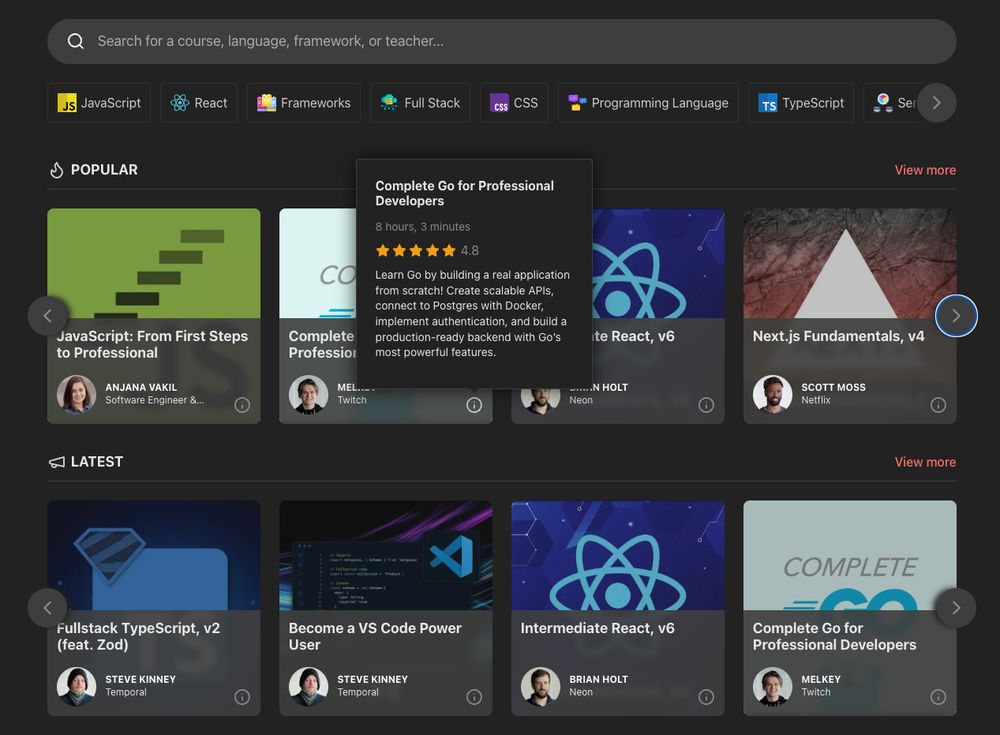Screen dimensions: 1000x735
Task: Show info for Become a VS Code Power User
Action: 474,697
